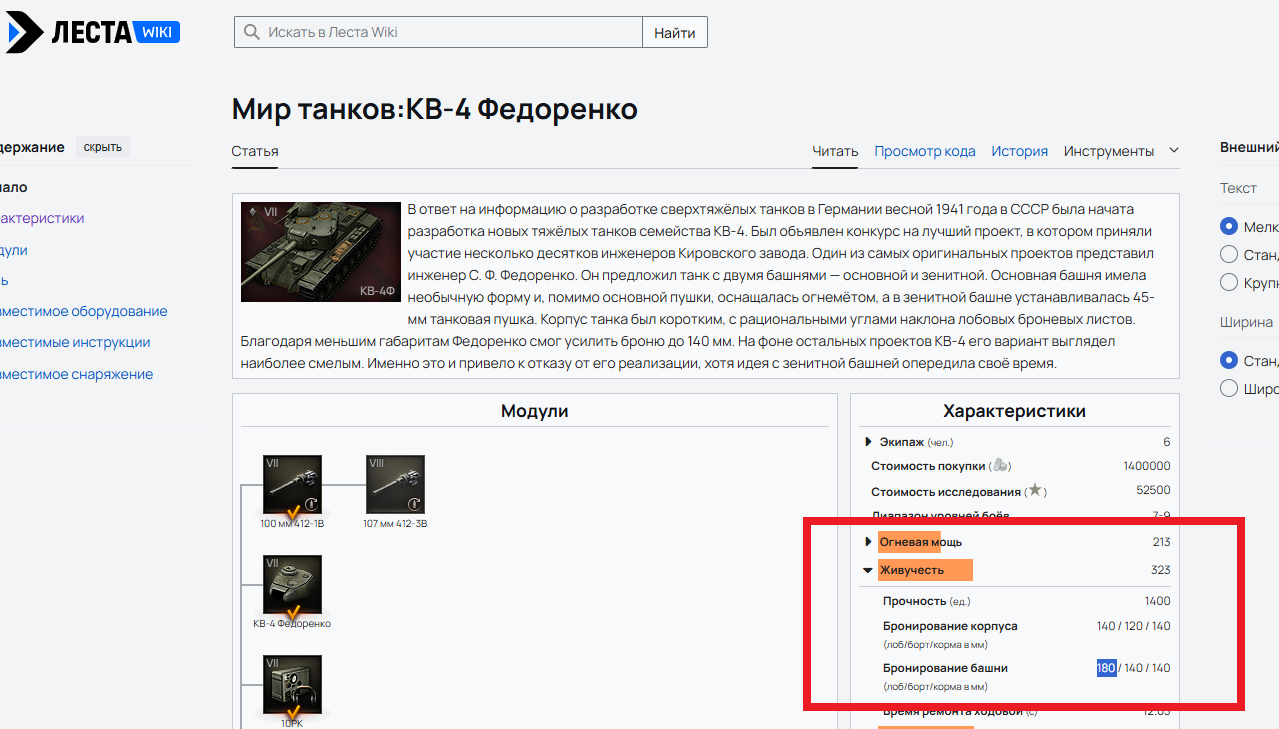
Task: Jump to the Характеристики contents link
Action: point(42,218)
